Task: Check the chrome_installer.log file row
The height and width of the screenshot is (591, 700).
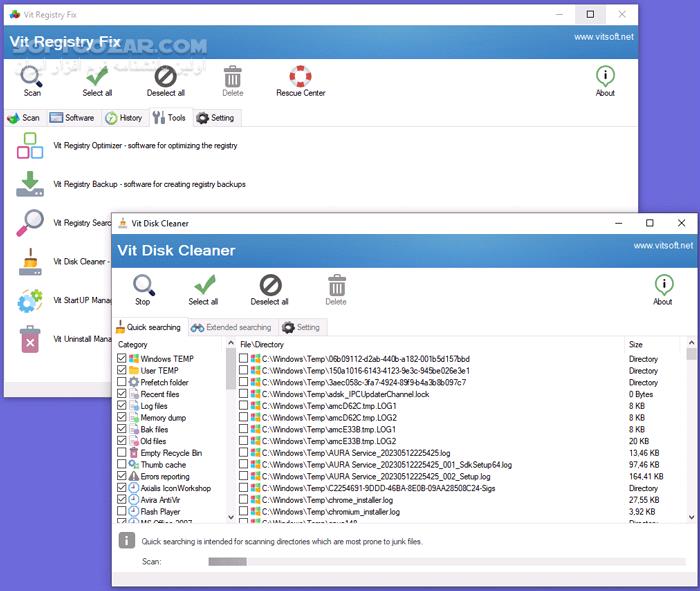Action: (243, 499)
